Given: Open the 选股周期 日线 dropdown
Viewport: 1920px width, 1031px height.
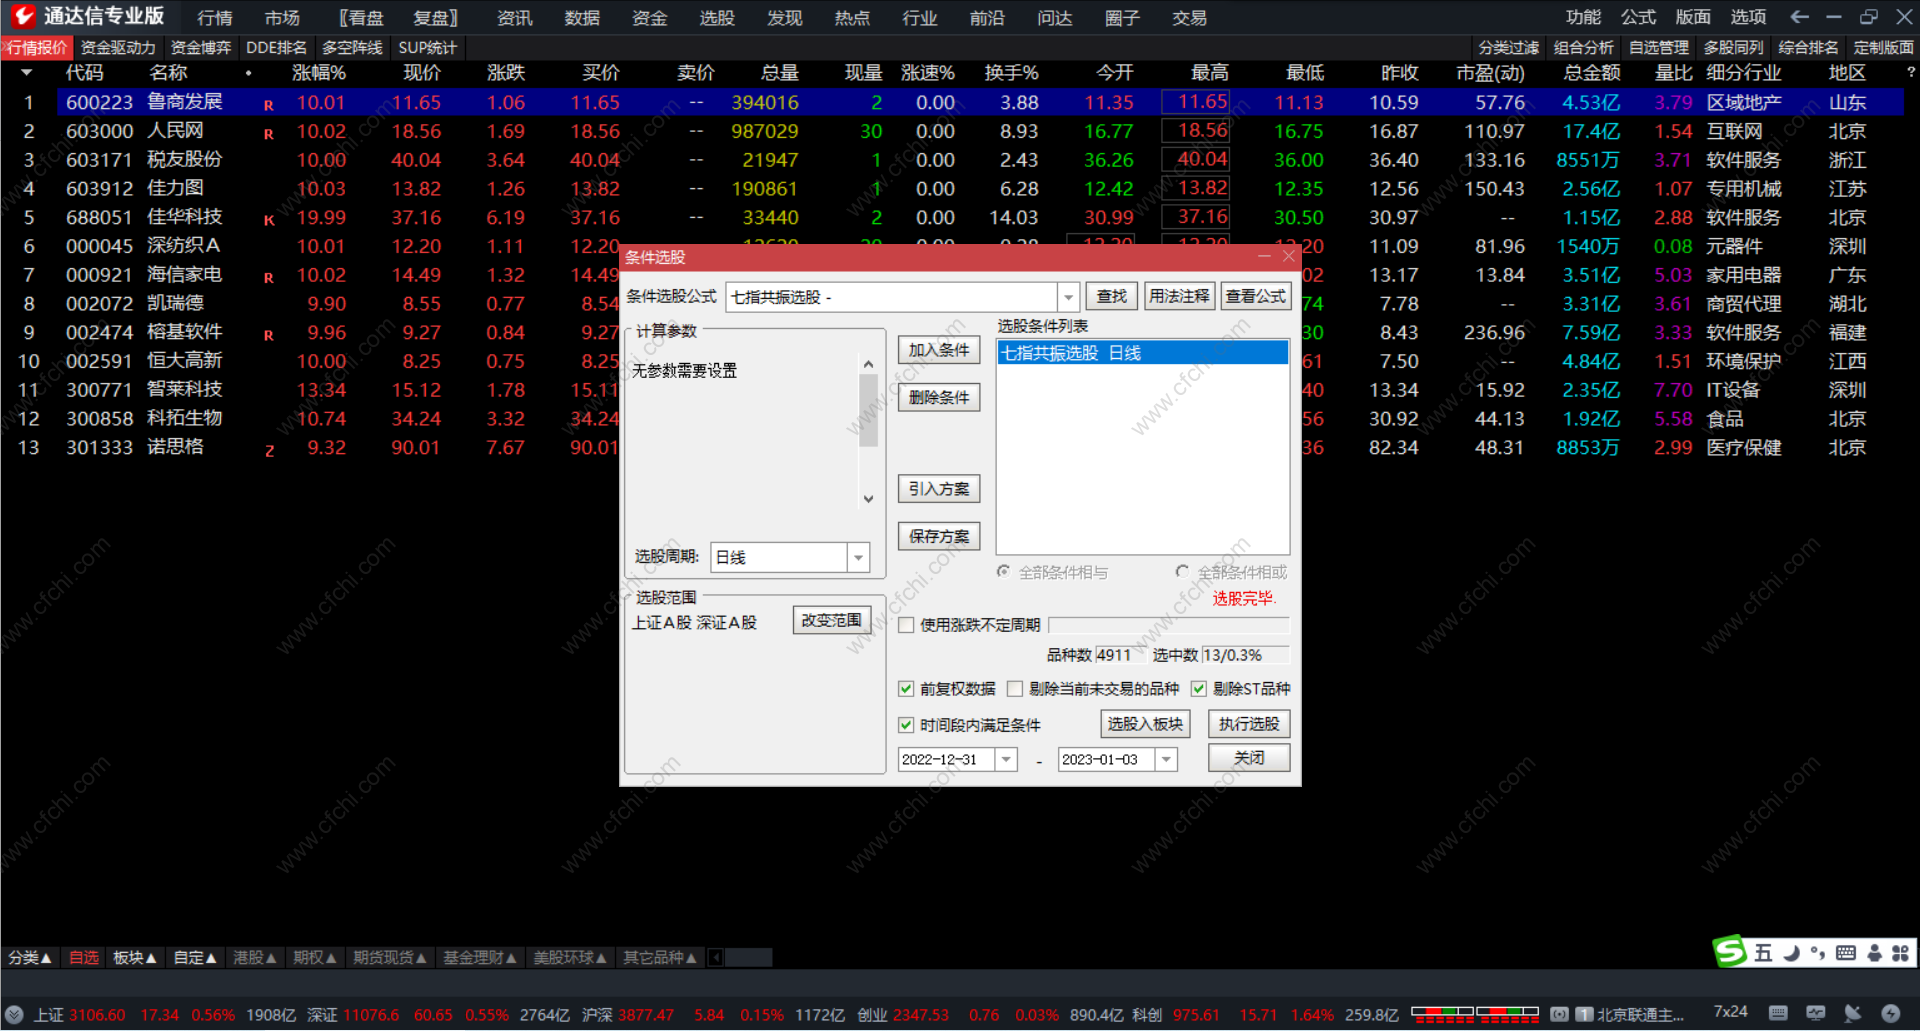Looking at the screenshot, I should click(x=859, y=557).
